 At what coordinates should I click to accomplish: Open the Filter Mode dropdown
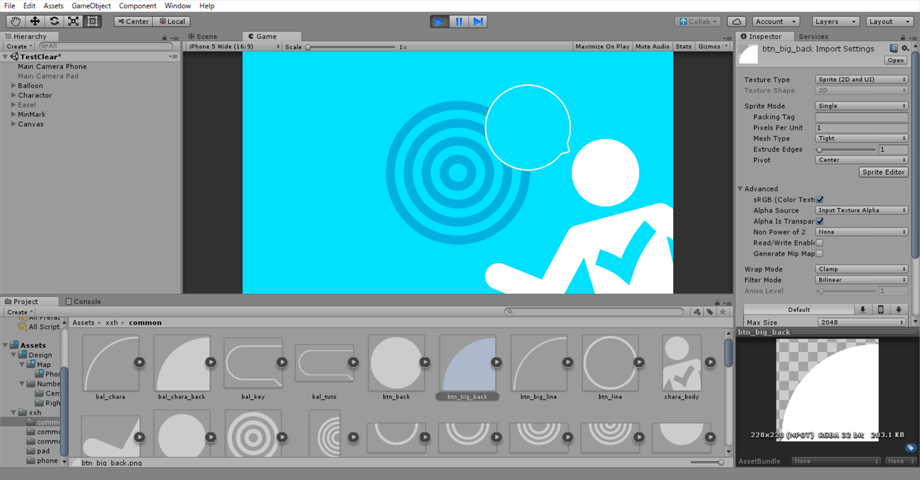[861, 280]
